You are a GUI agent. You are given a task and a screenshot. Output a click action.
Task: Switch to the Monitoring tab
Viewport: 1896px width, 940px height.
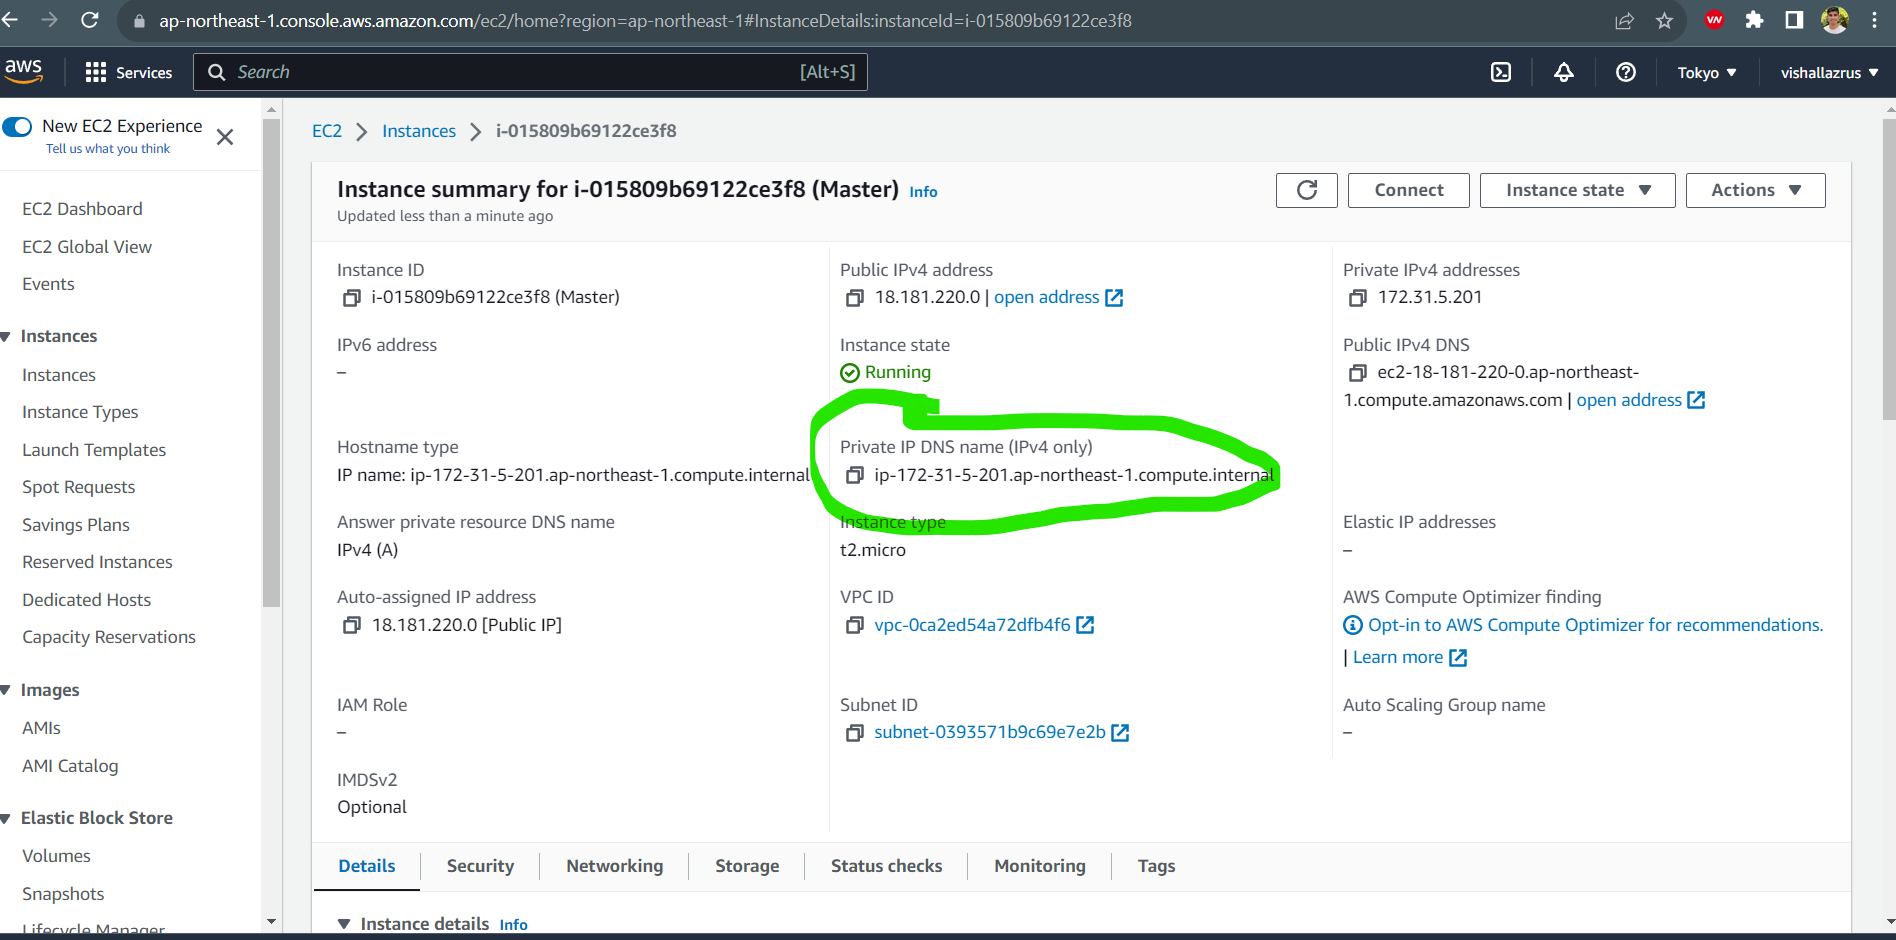tap(1039, 866)
